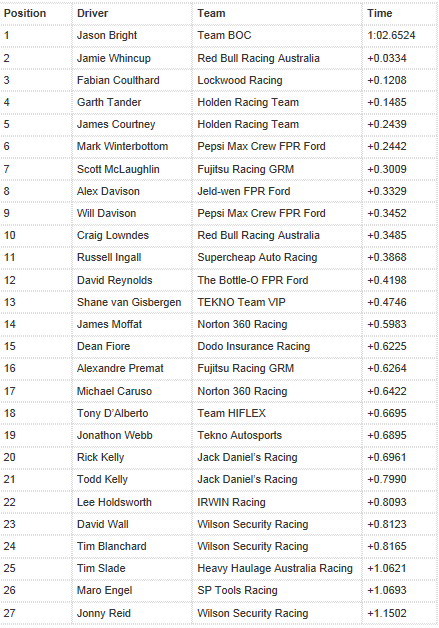
Task: Click the Driver column header
Action: point(93,13)
